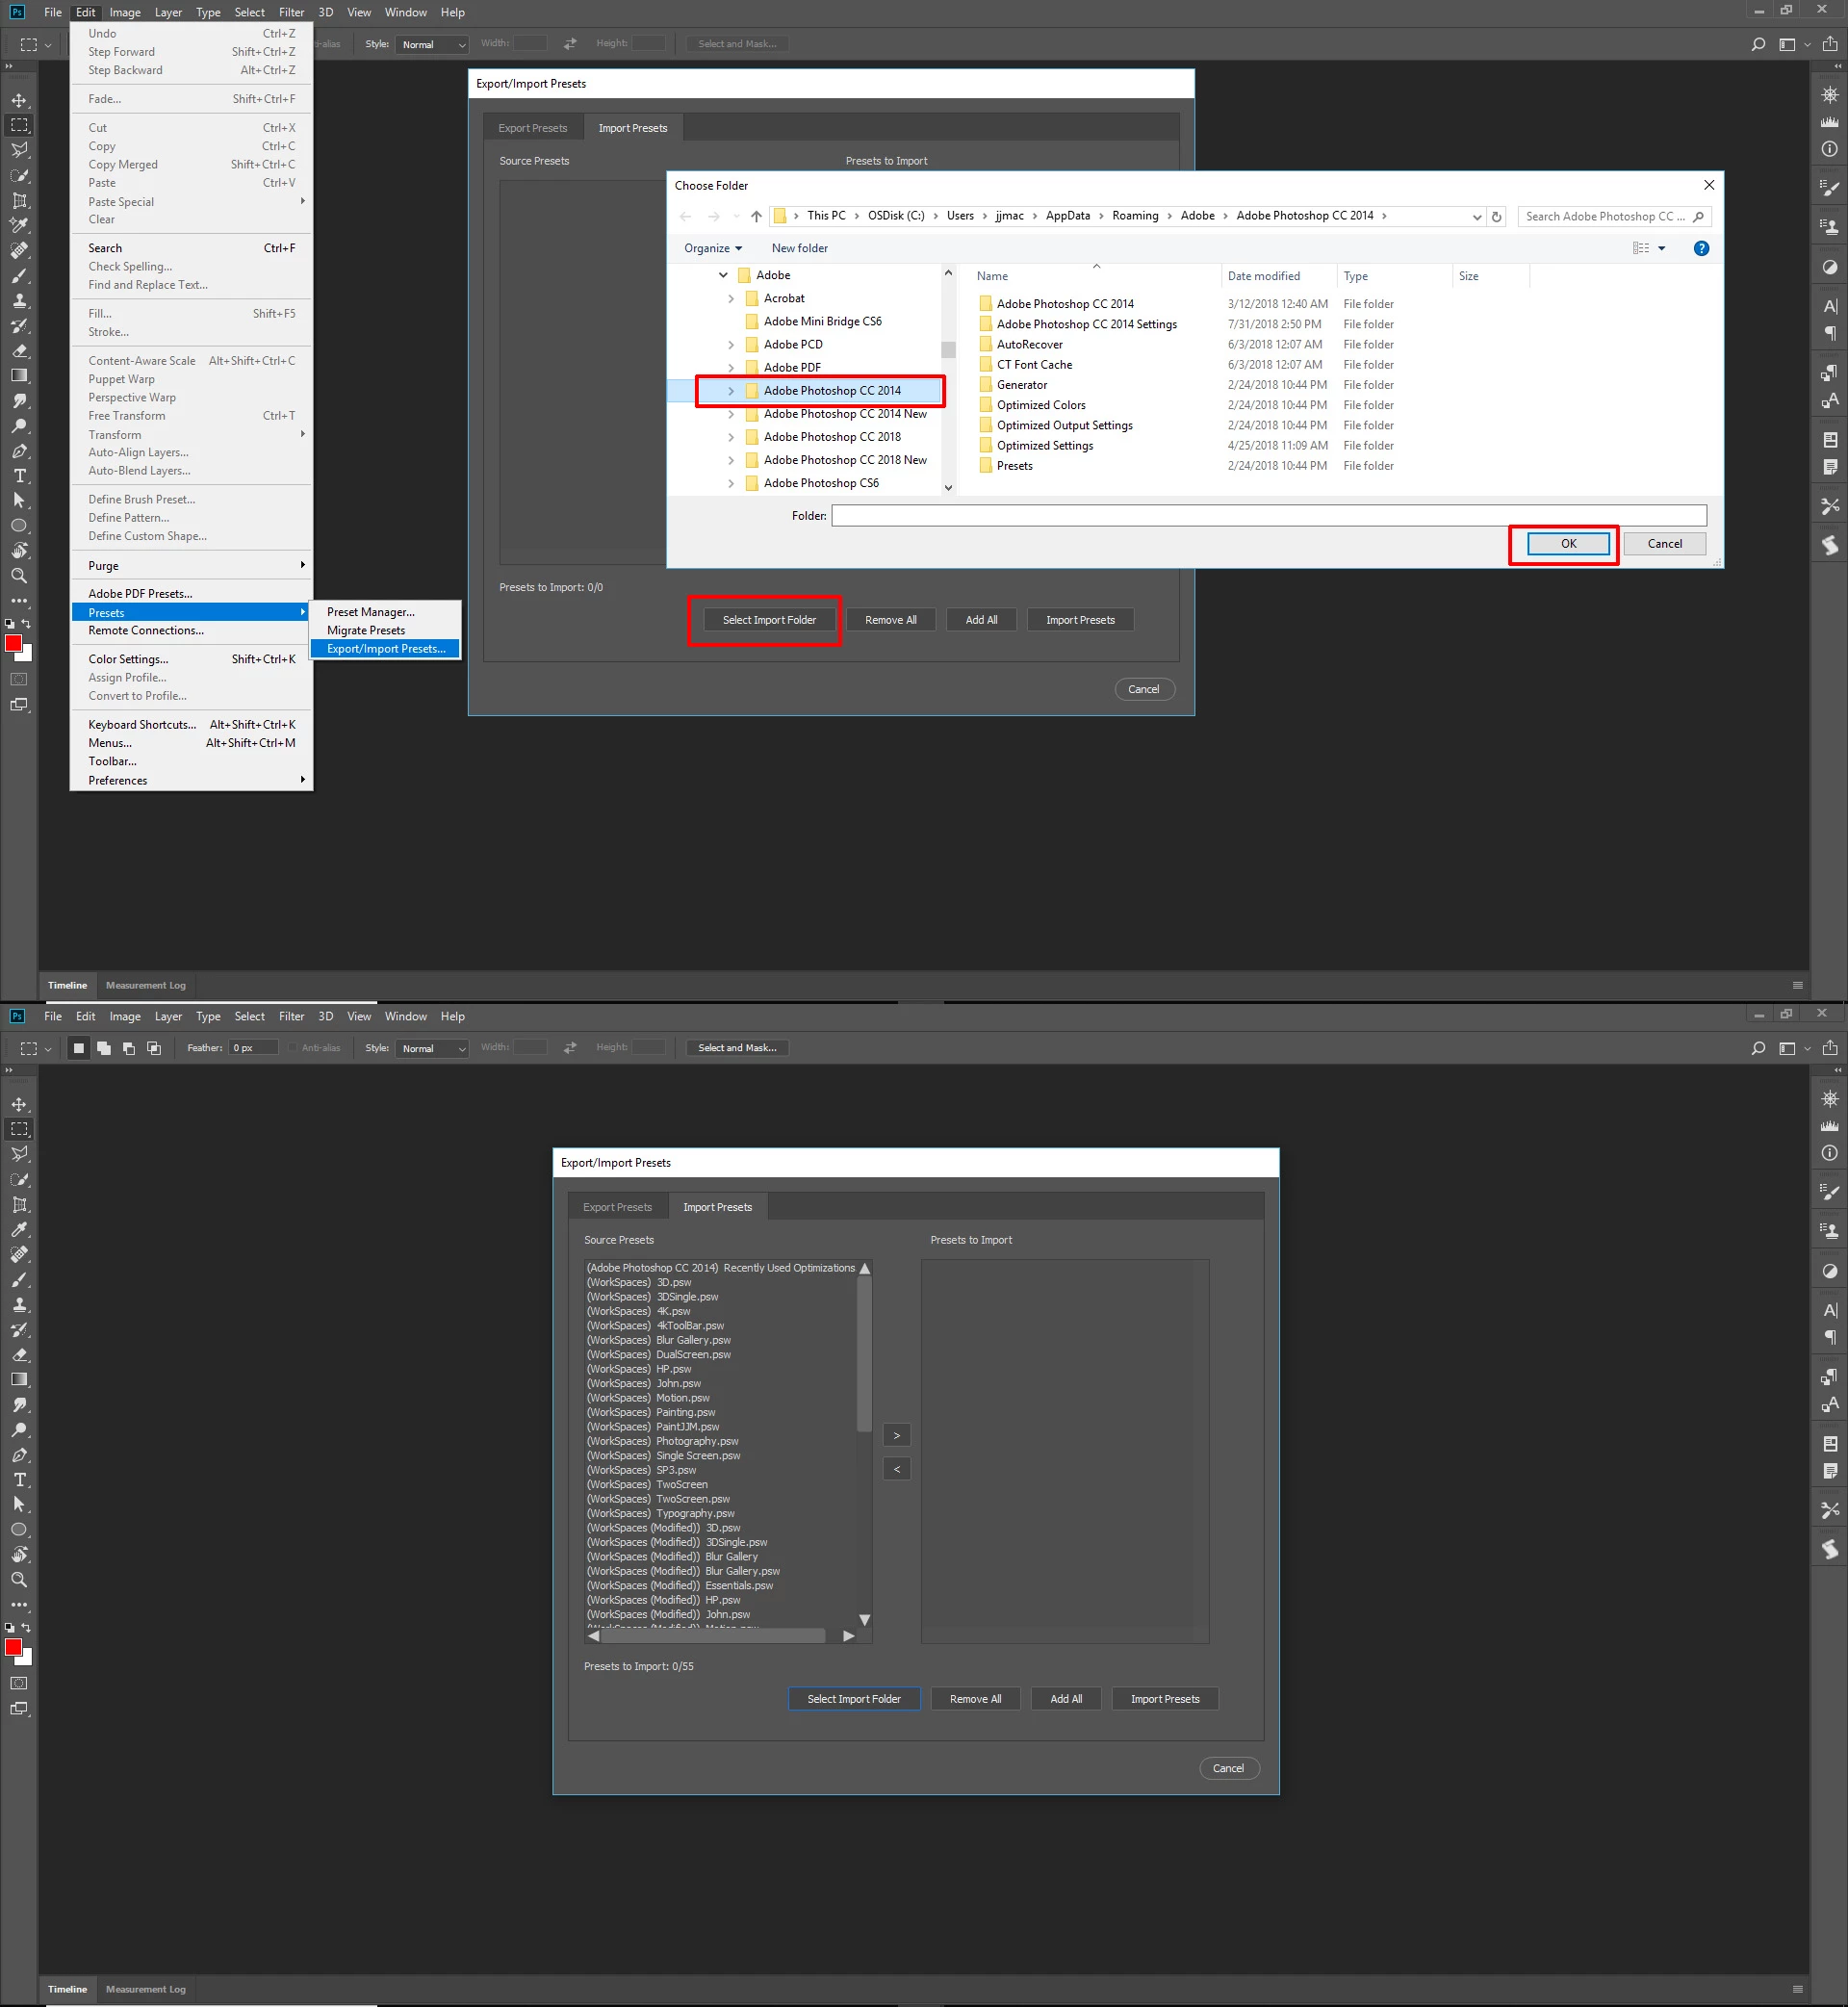Image resolution: width=1848 pixels, height=2007 pixels.
Task: Click the change view icon in Choose Folder
Action: (1641, 248)
